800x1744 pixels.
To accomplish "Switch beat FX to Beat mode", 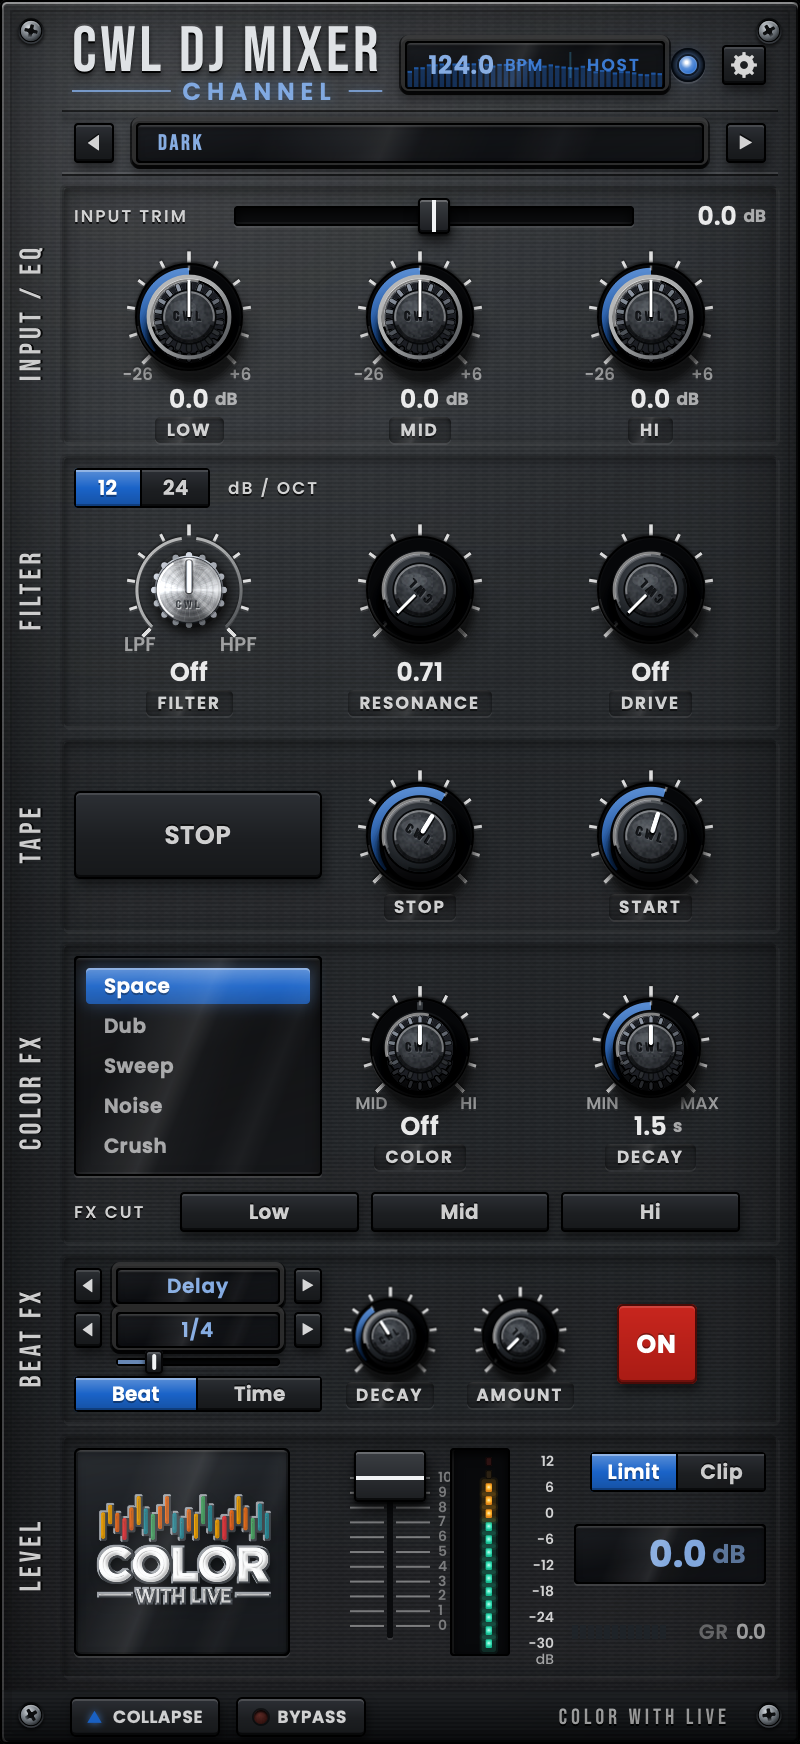I will (136, 1394).
